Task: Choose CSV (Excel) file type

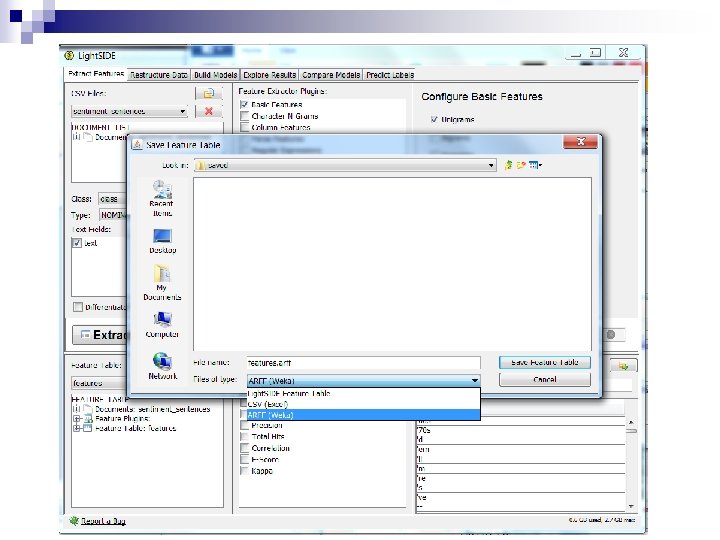Action: point(363,404)
